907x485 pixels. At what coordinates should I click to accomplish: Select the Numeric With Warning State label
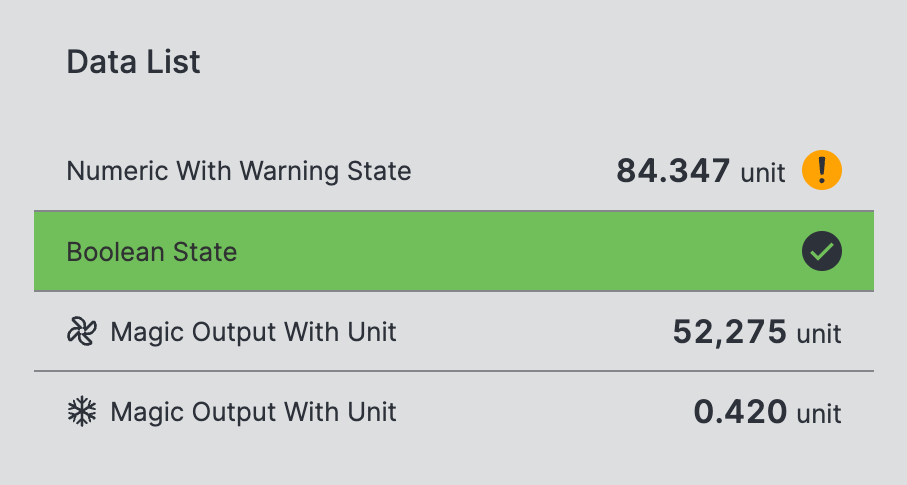239,171
